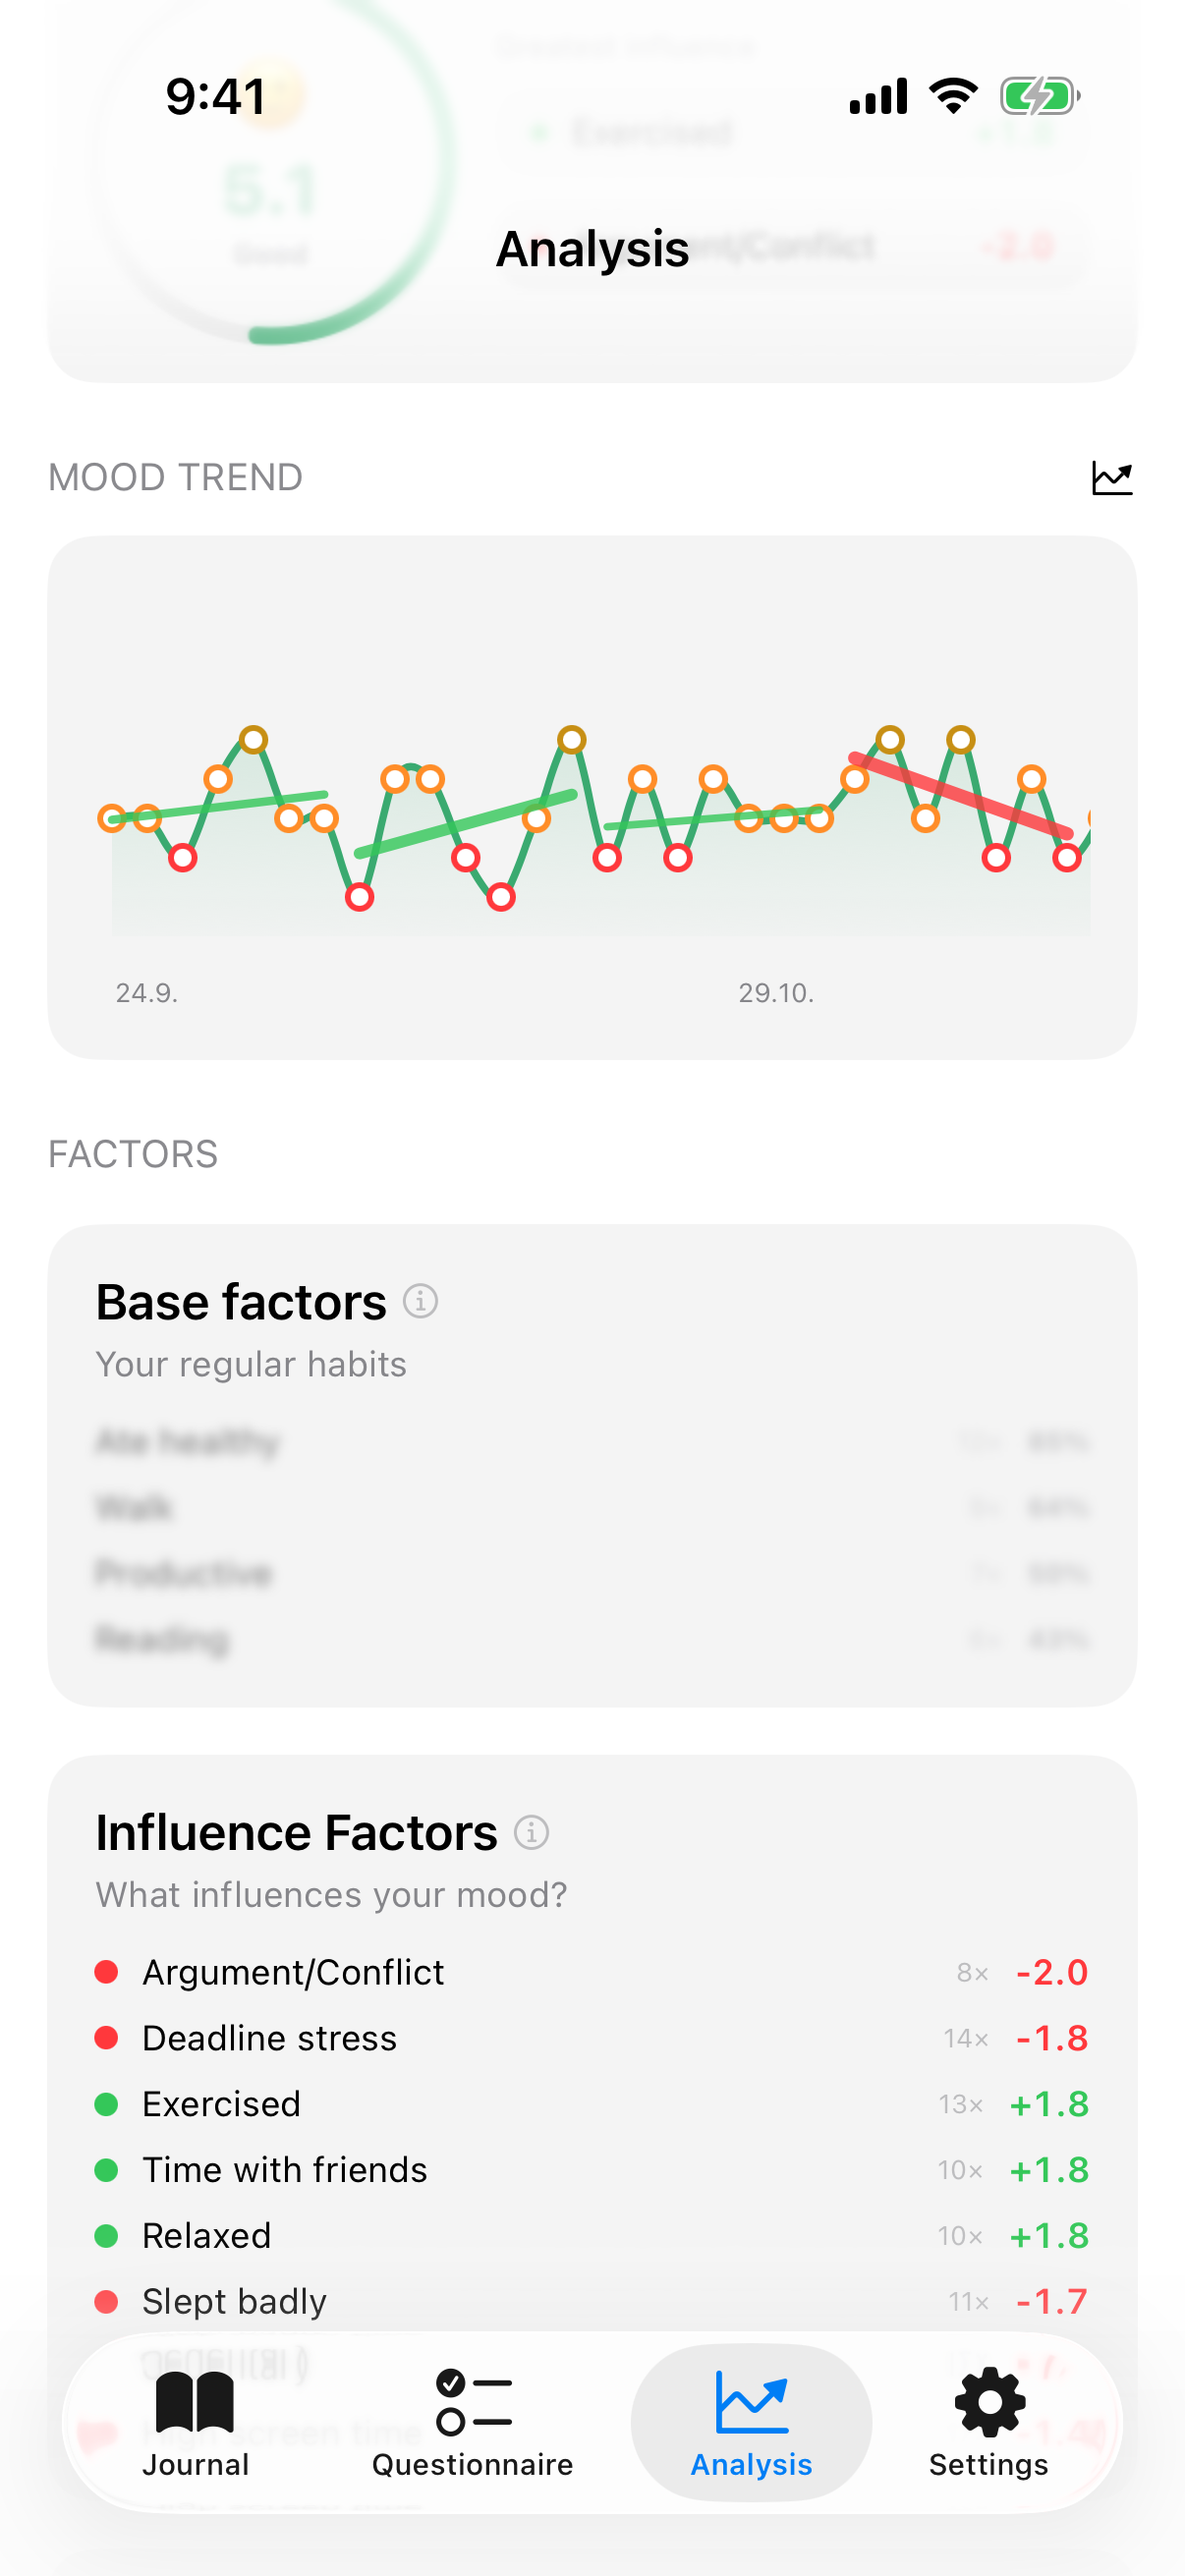Screen dimensions: 1185x2576
Task: Open the Settings gear icon
Action: pyautogui.click(x=988, y=2404)
